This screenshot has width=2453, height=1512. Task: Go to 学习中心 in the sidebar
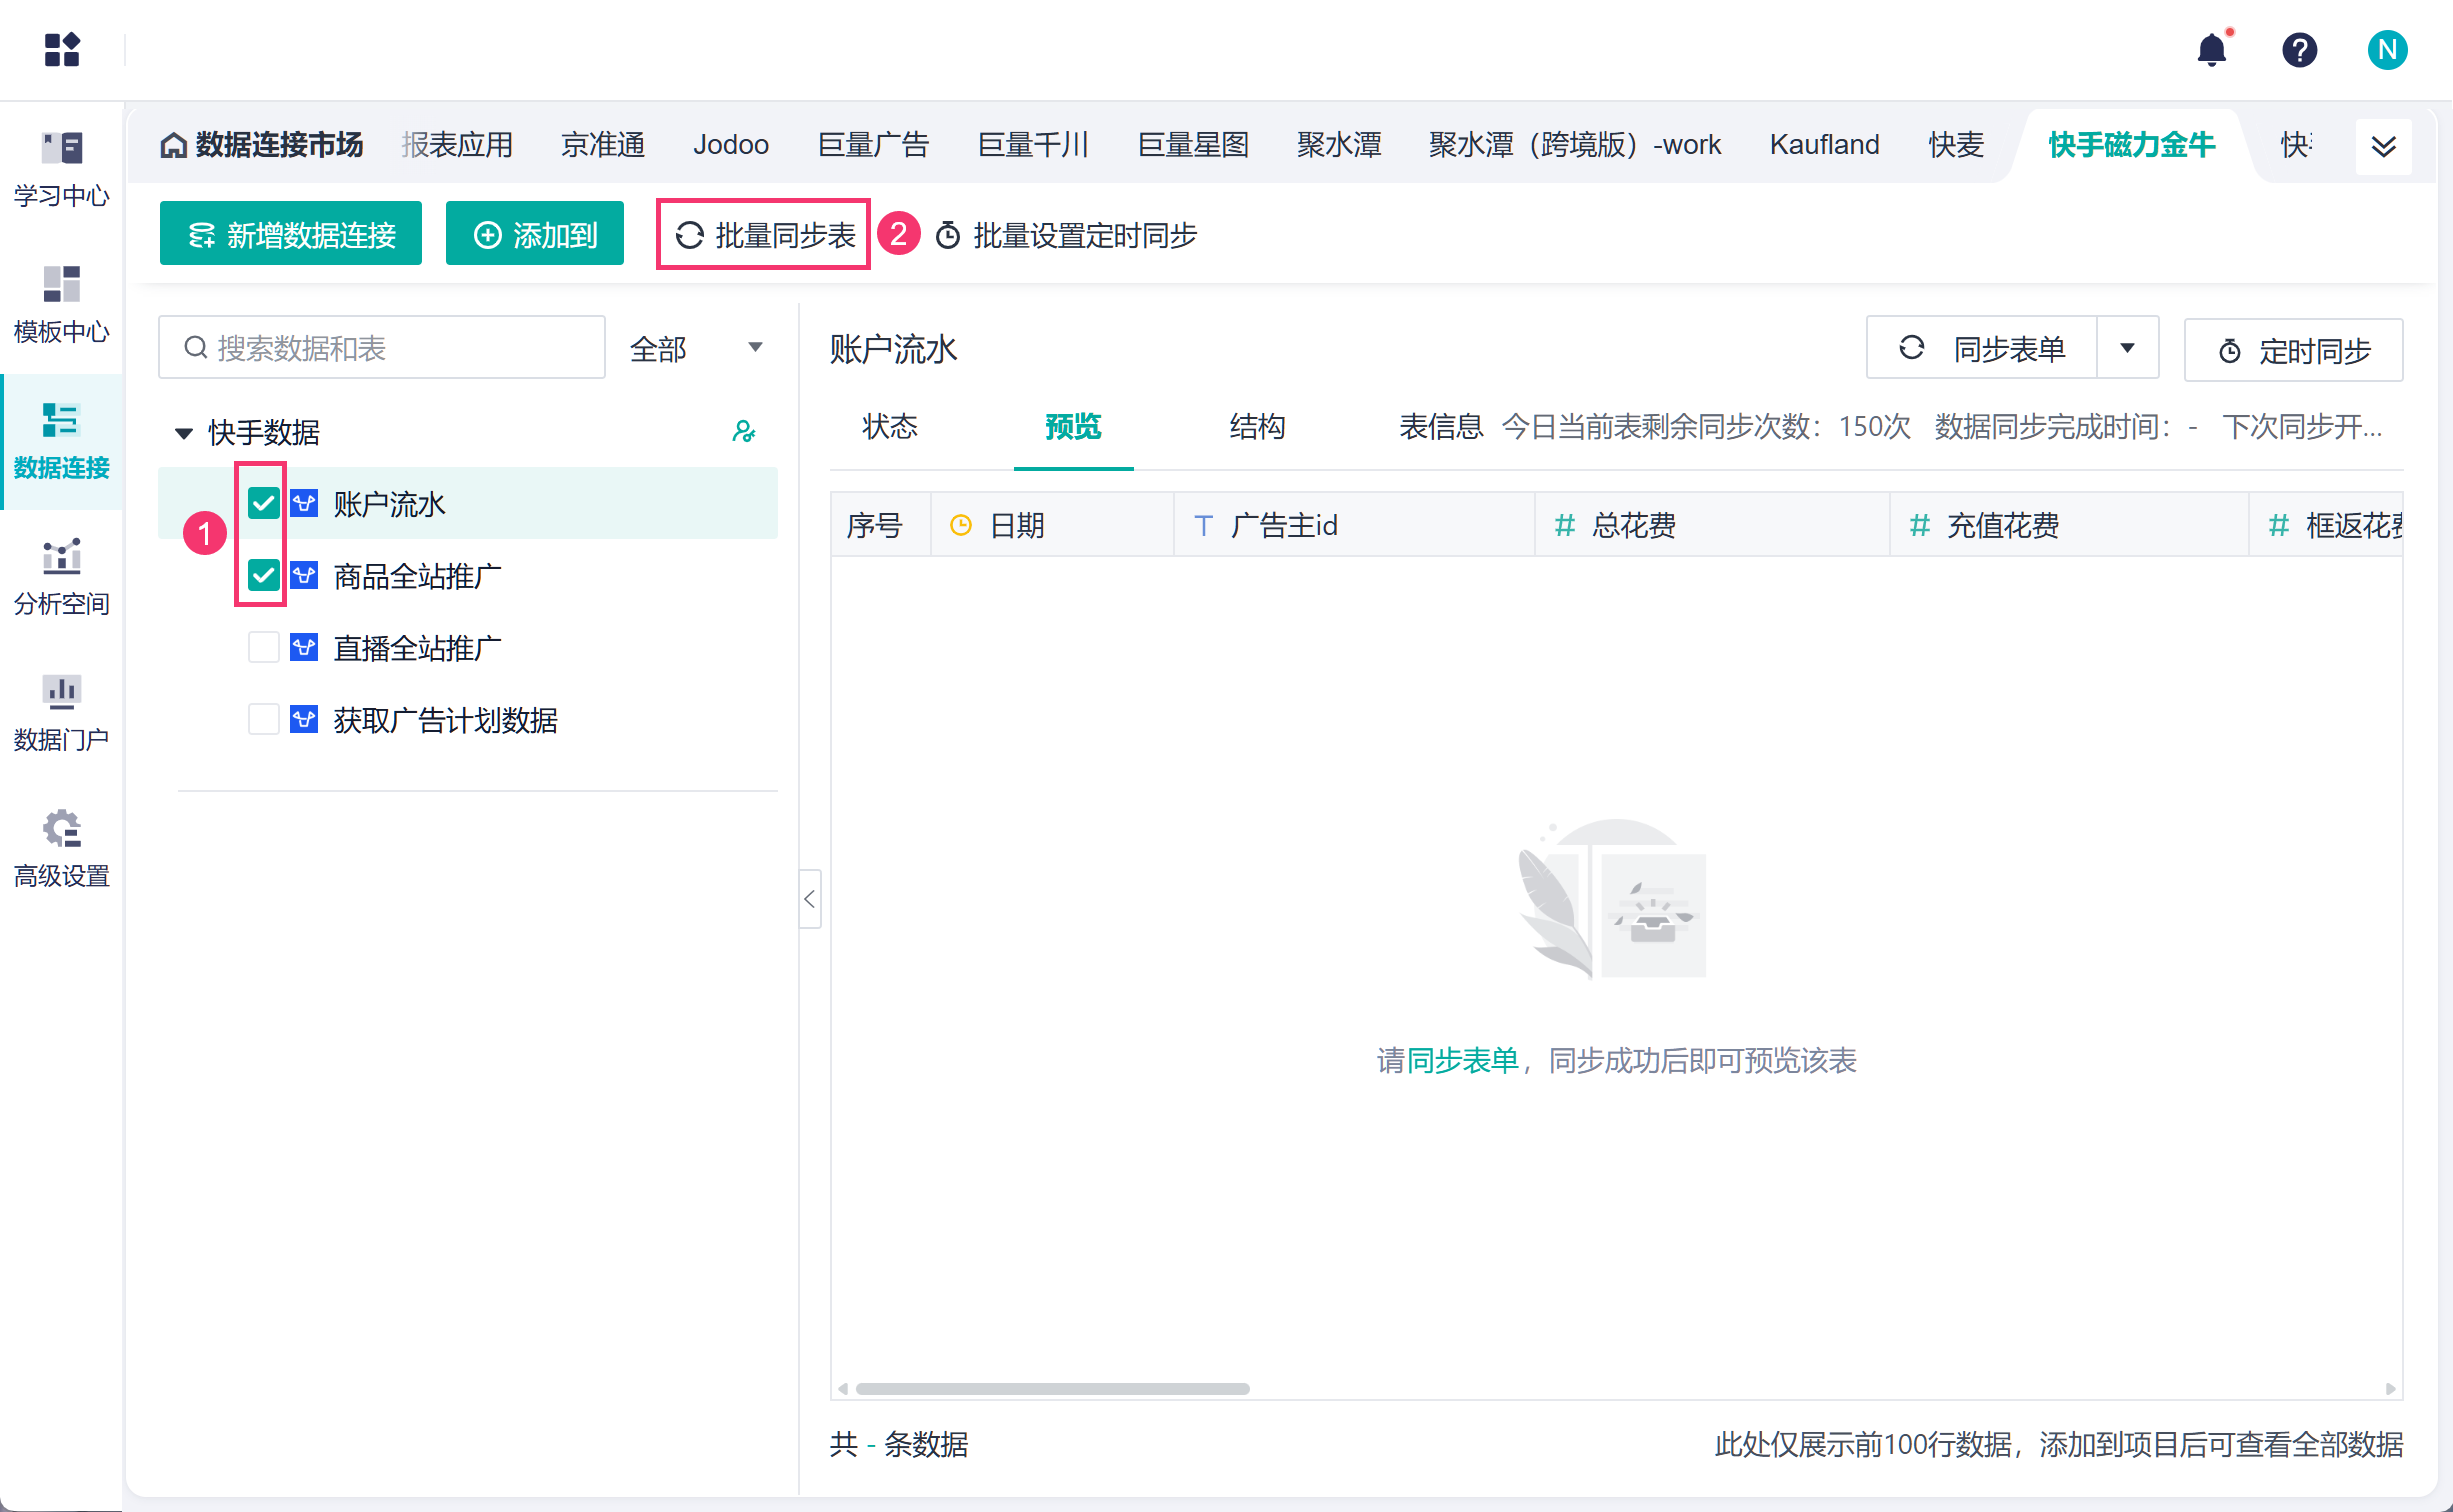pyautogui.click(x=62, y=169)
